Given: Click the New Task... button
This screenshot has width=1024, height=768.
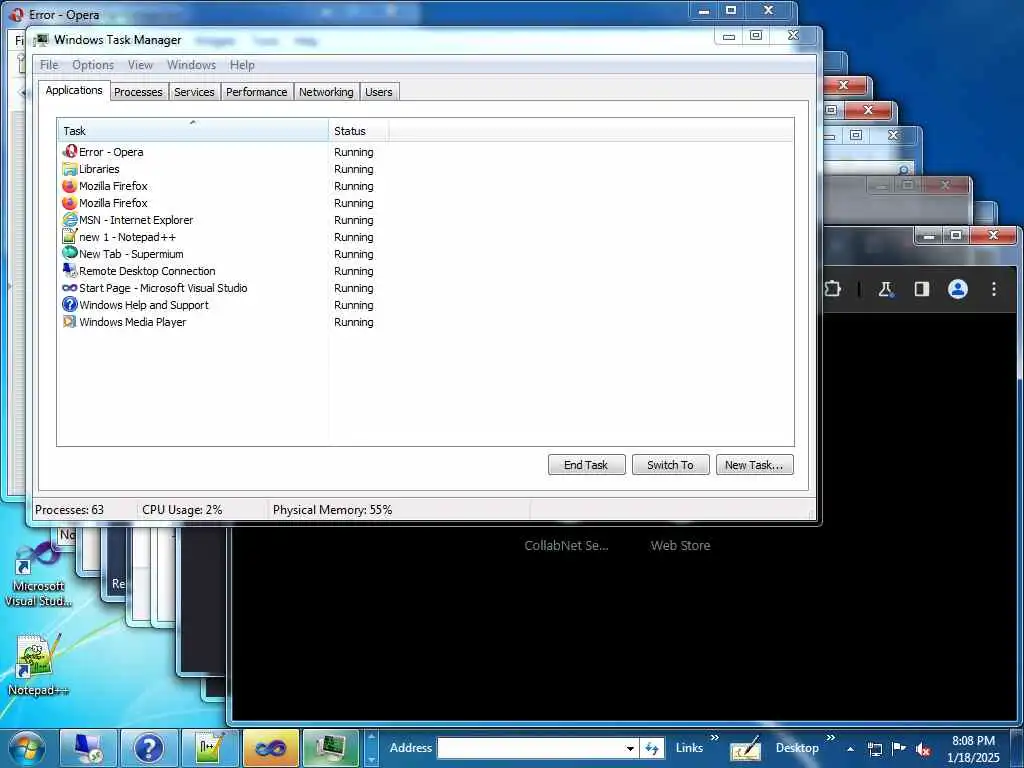Looking at the screenshot, I should click(x=754, y=465).
